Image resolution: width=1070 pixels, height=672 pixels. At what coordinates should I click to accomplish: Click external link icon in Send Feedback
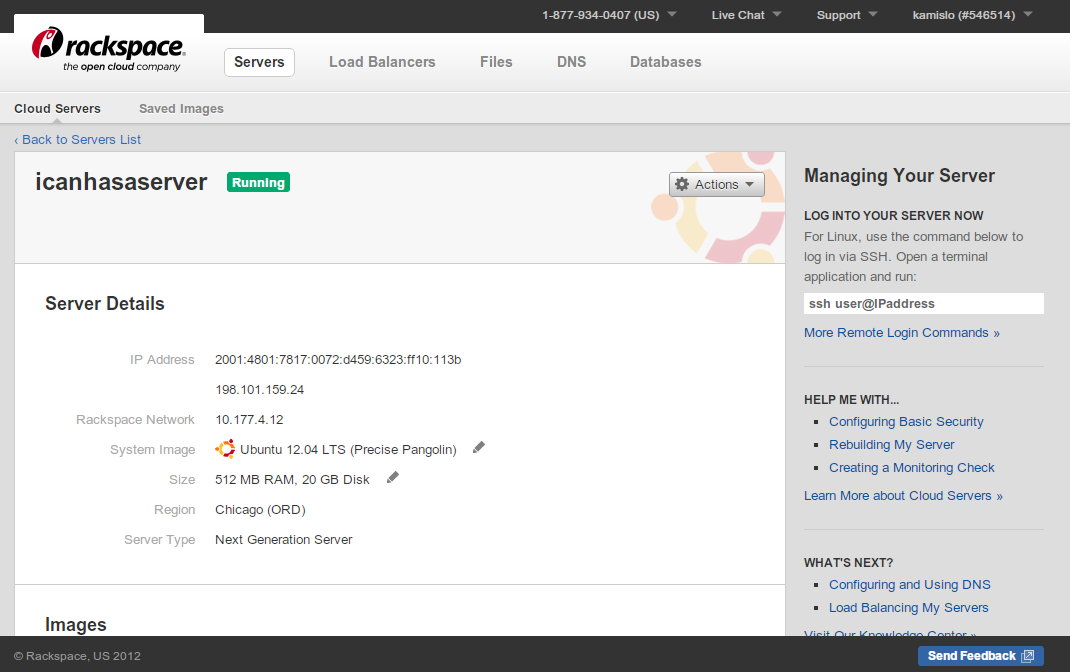pyautogui.click(x=1028, y=656)
